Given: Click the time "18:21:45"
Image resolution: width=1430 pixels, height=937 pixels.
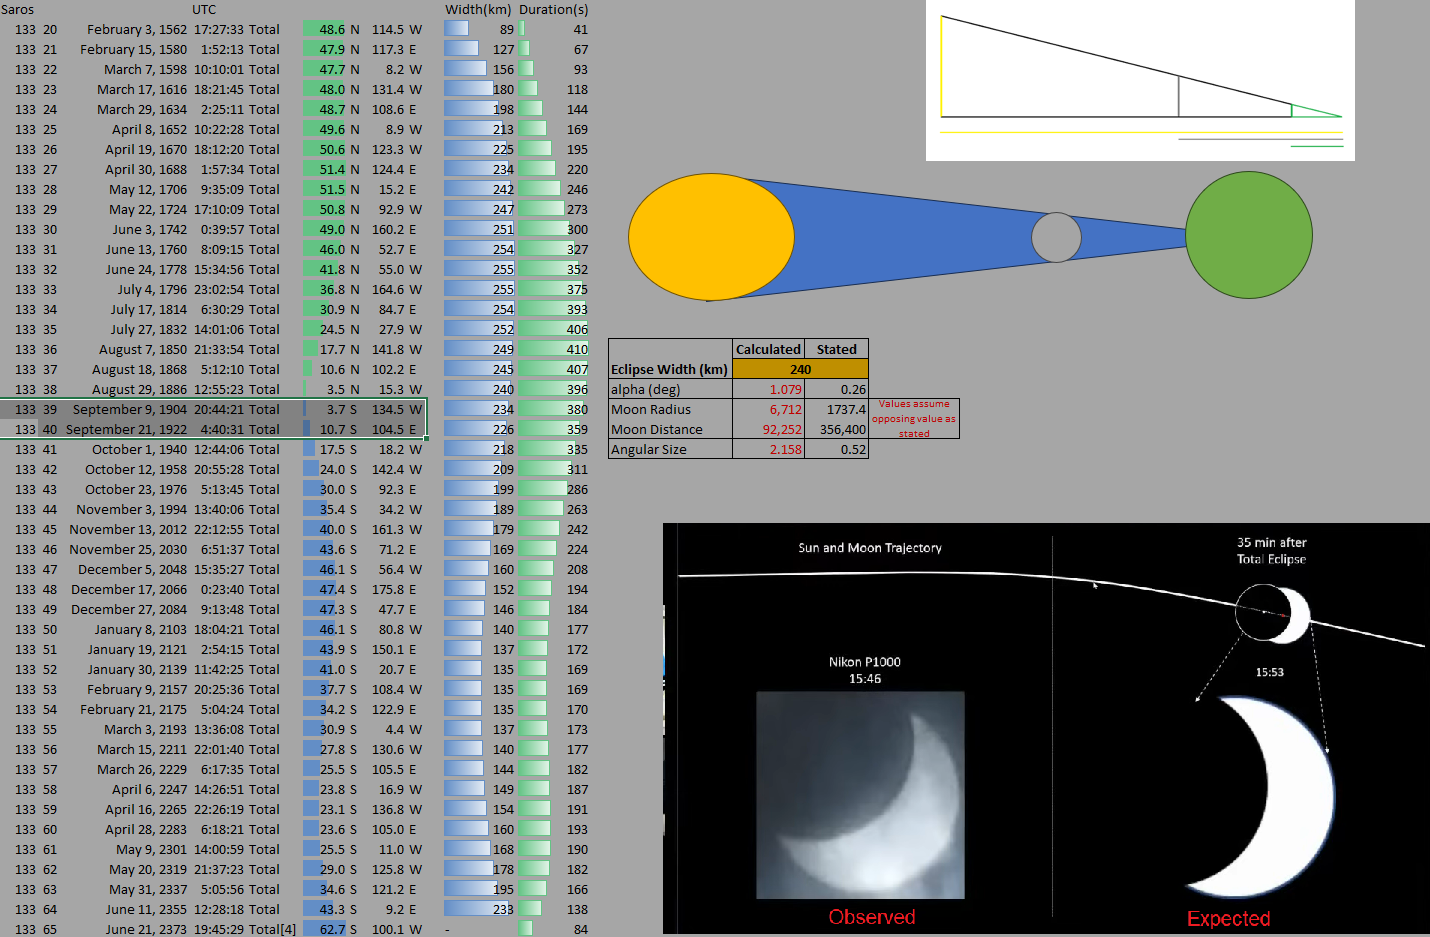Looking at the screenshot, I should click(x=219, y=89).
